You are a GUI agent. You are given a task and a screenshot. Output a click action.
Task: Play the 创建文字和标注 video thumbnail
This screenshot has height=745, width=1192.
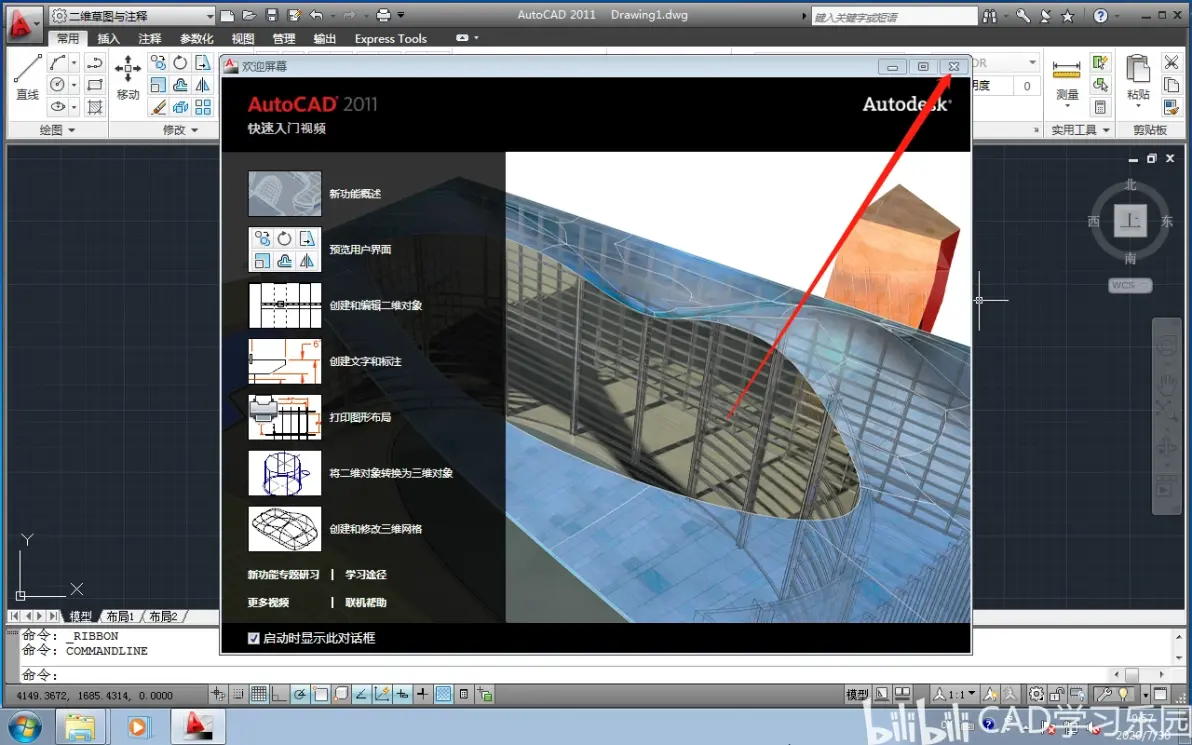(x=284, y=361)
